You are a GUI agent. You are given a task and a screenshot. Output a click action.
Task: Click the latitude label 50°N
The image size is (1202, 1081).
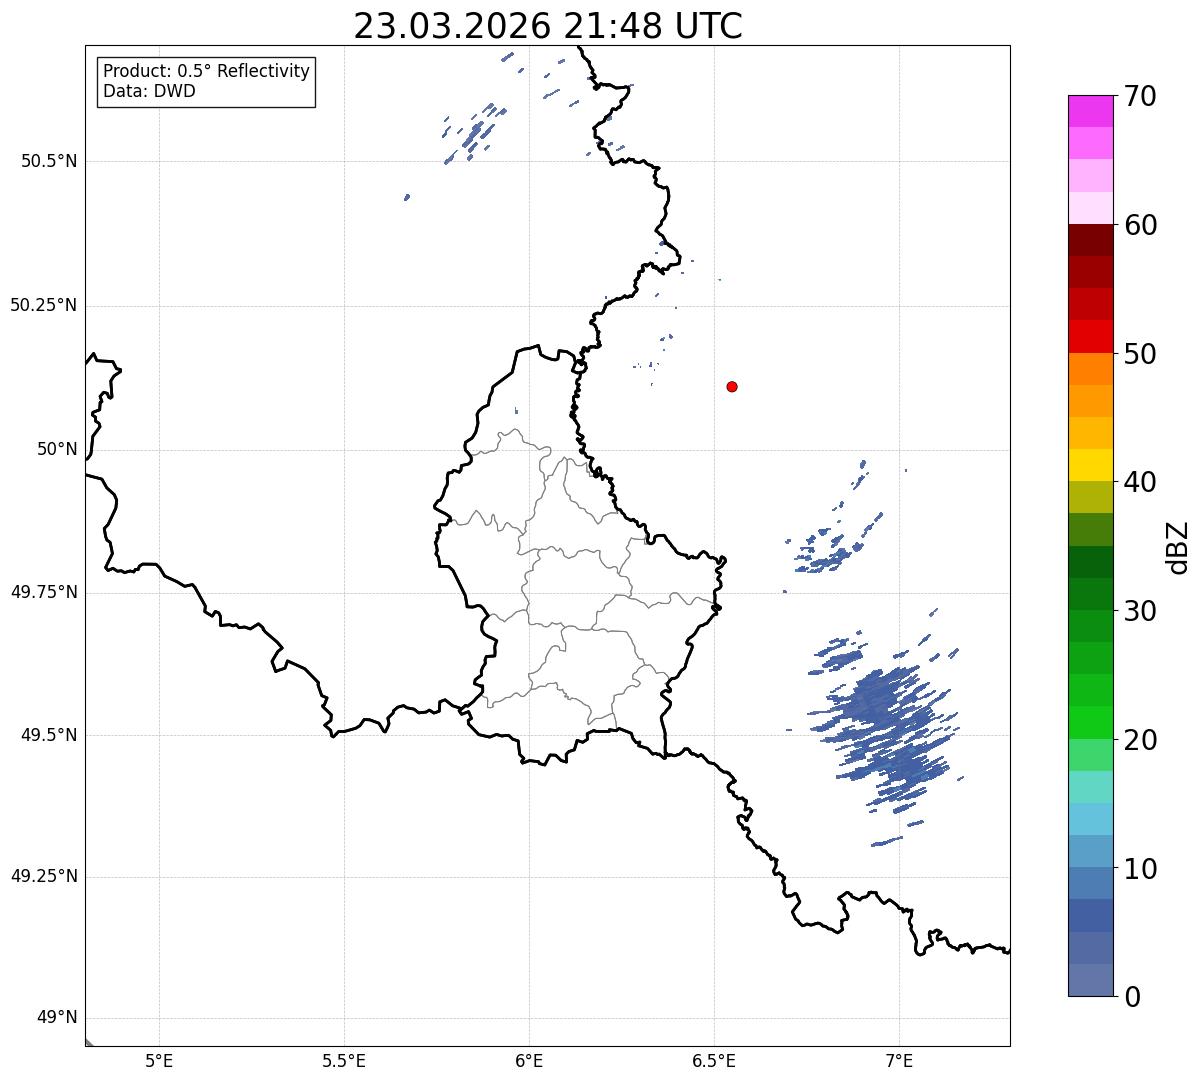57,449
